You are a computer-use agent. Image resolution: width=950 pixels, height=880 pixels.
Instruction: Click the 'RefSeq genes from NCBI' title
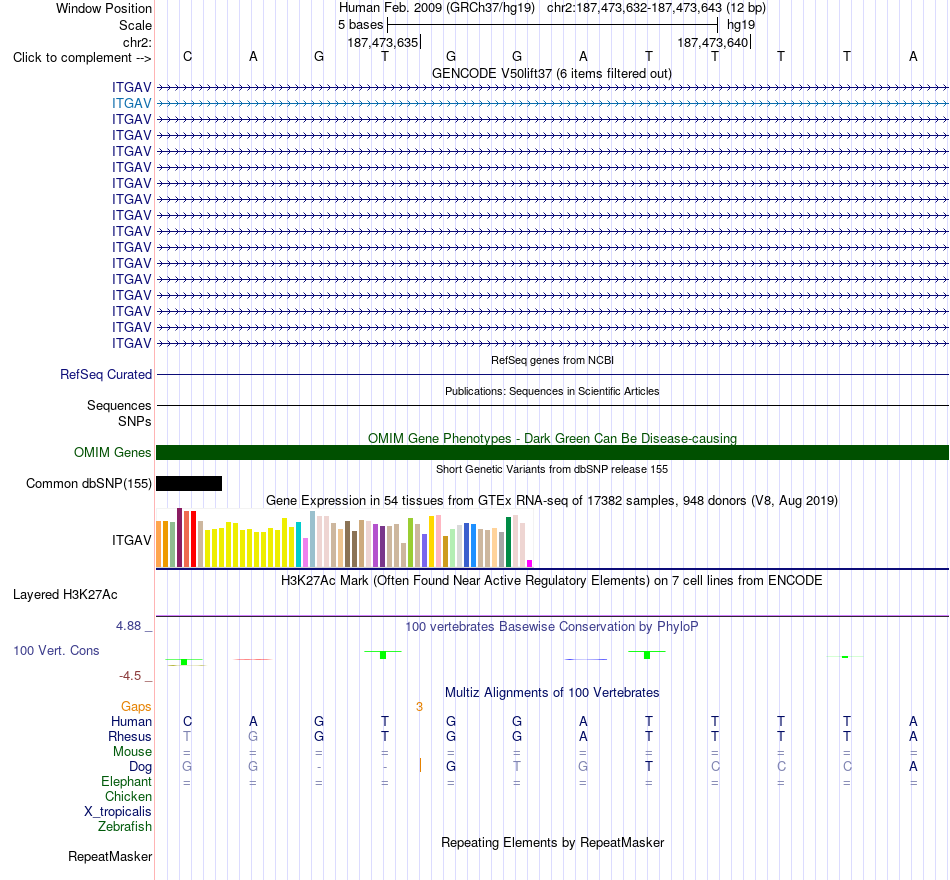point(552,360)
